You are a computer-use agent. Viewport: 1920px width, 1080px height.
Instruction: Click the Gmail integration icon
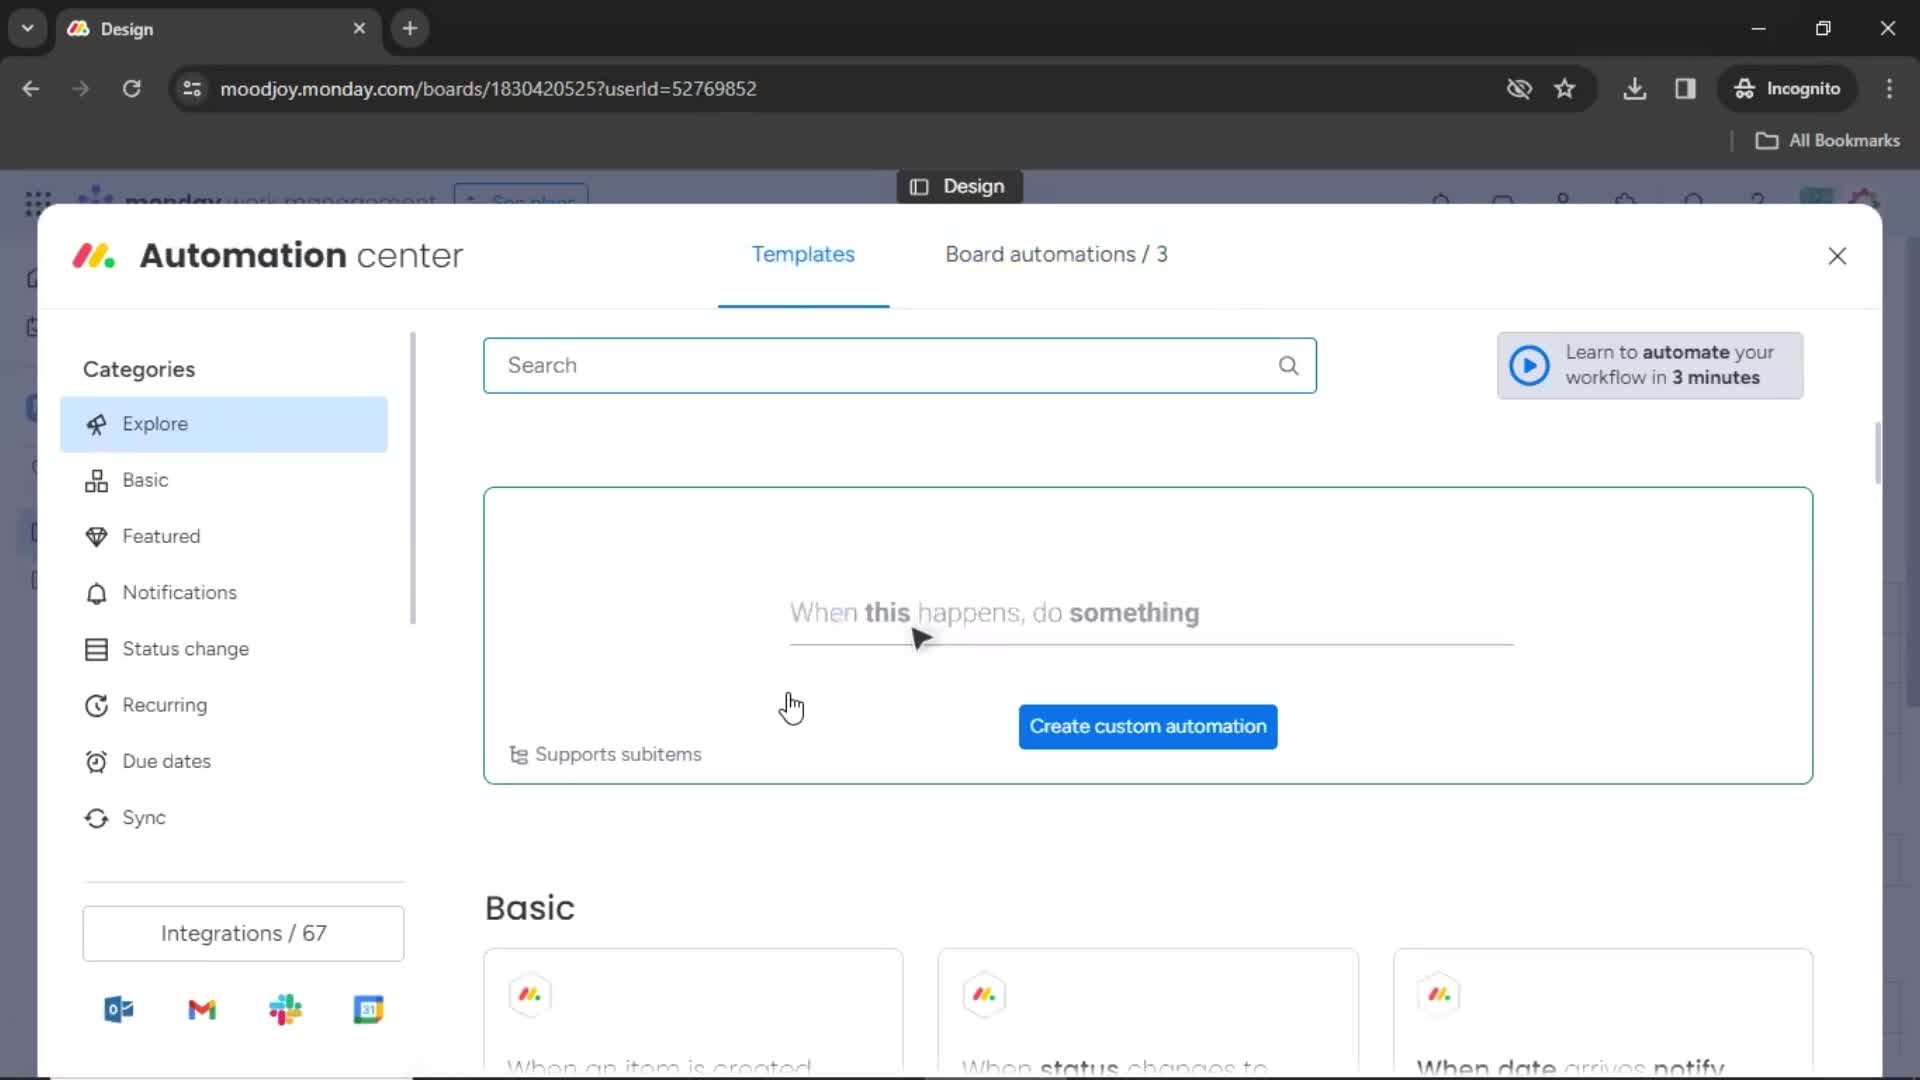coord(202,1010)
